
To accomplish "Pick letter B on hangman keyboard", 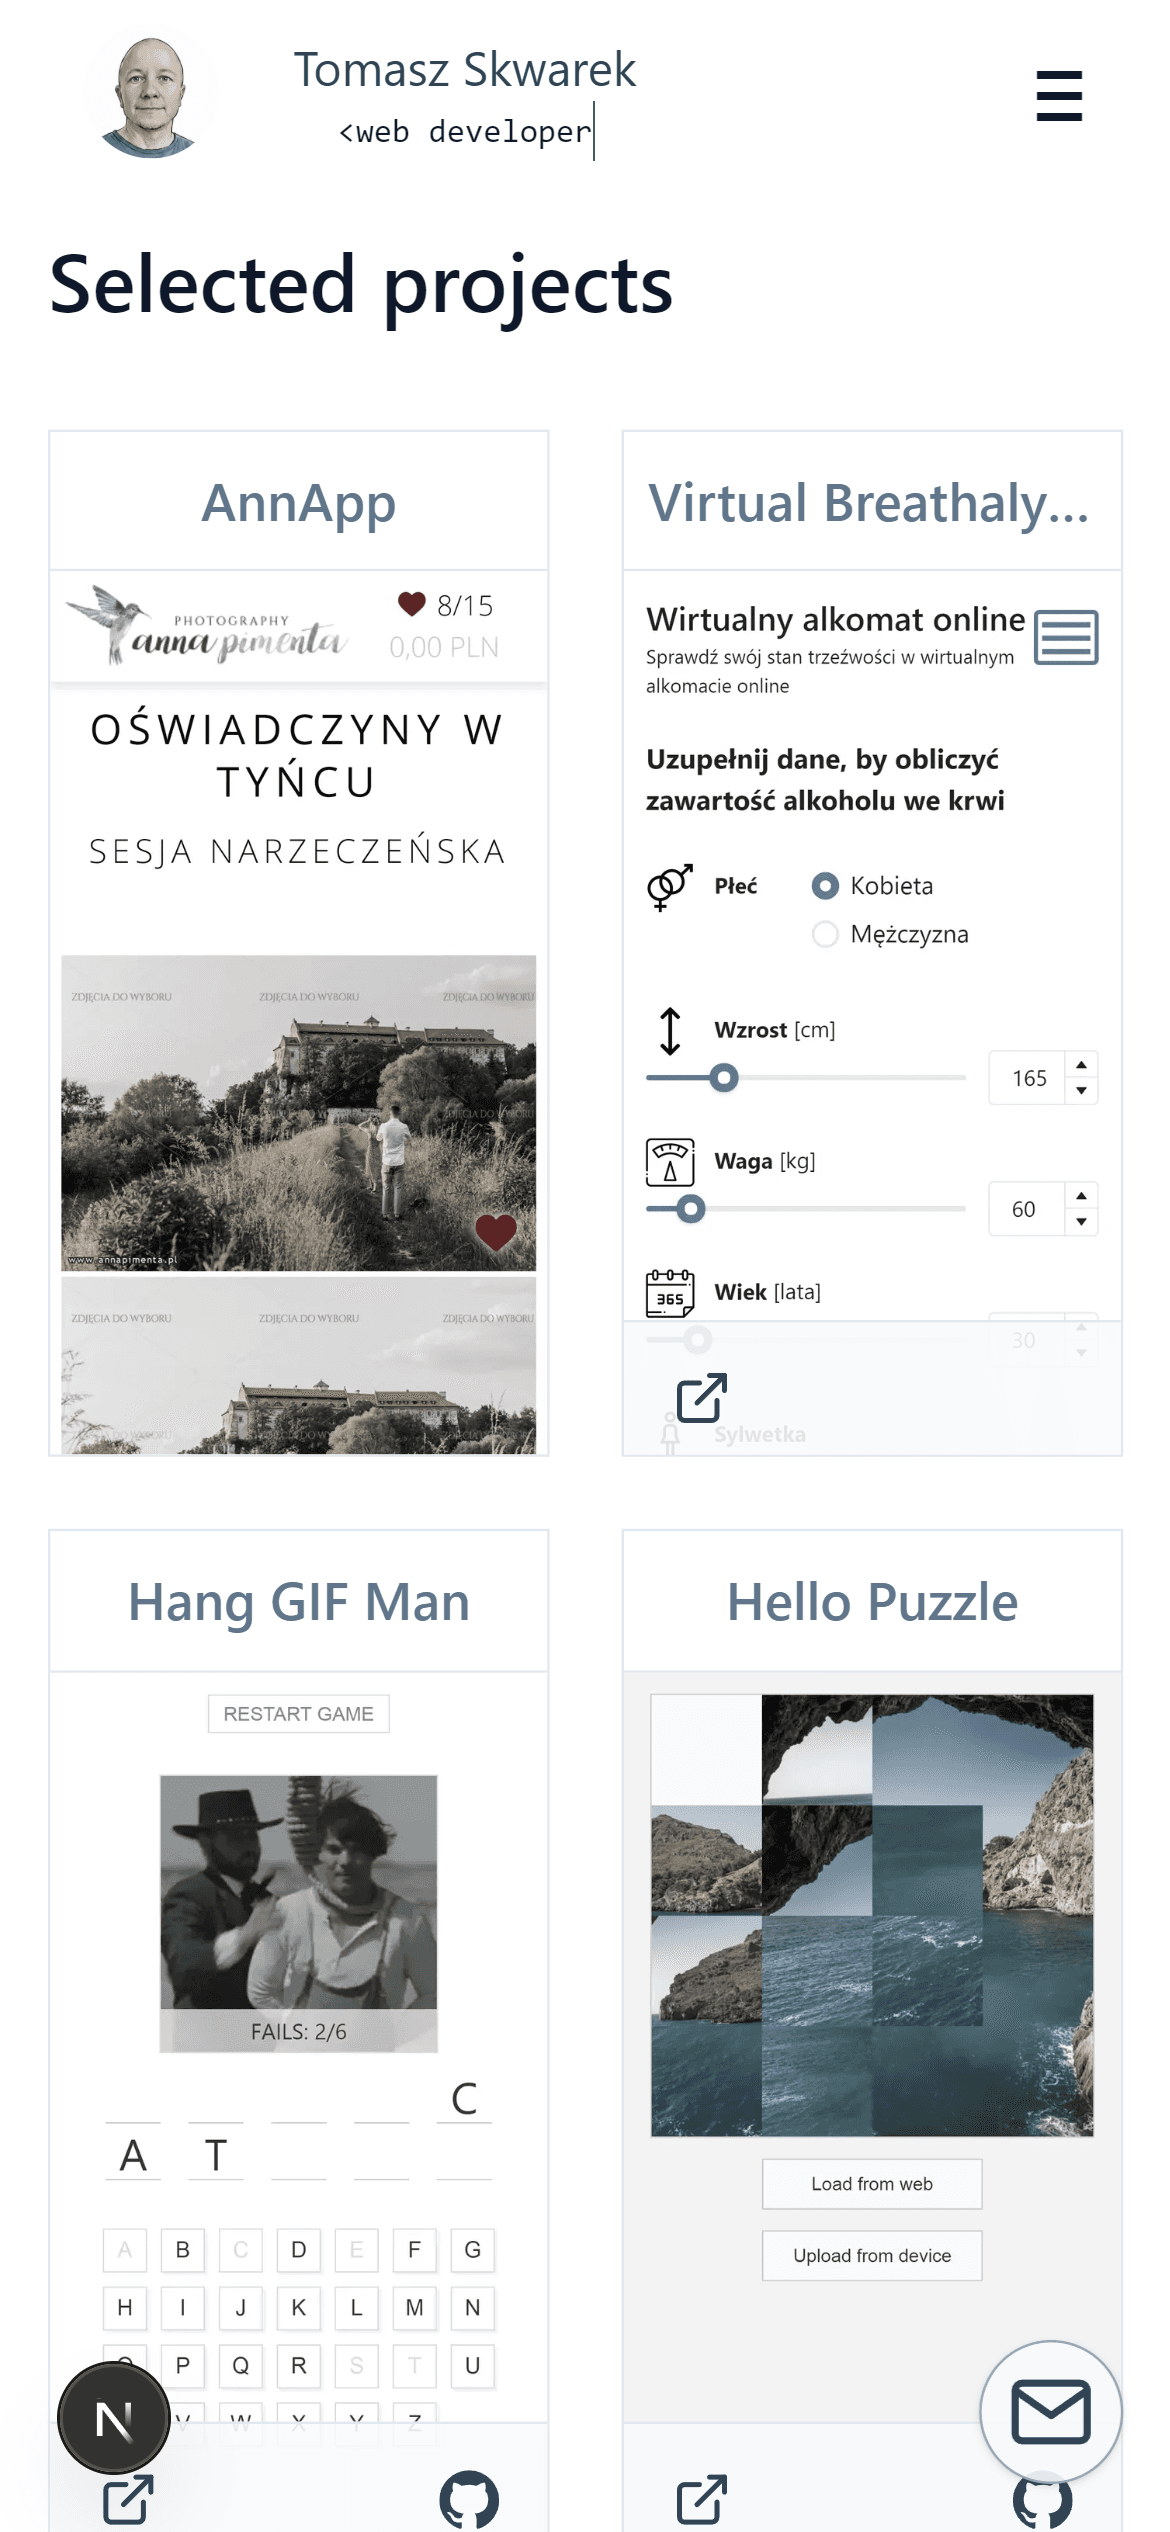I will 183,2250.
